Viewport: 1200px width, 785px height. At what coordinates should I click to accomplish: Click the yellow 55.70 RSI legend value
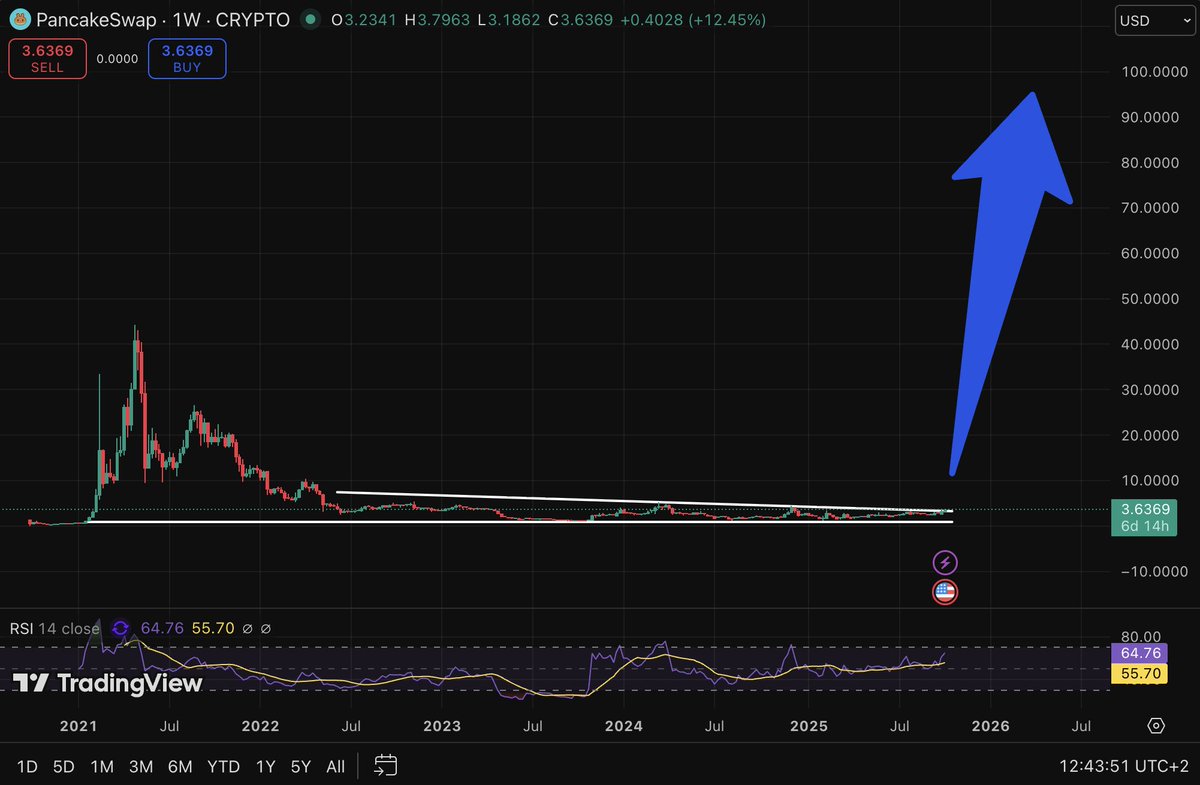pos(212,628)
